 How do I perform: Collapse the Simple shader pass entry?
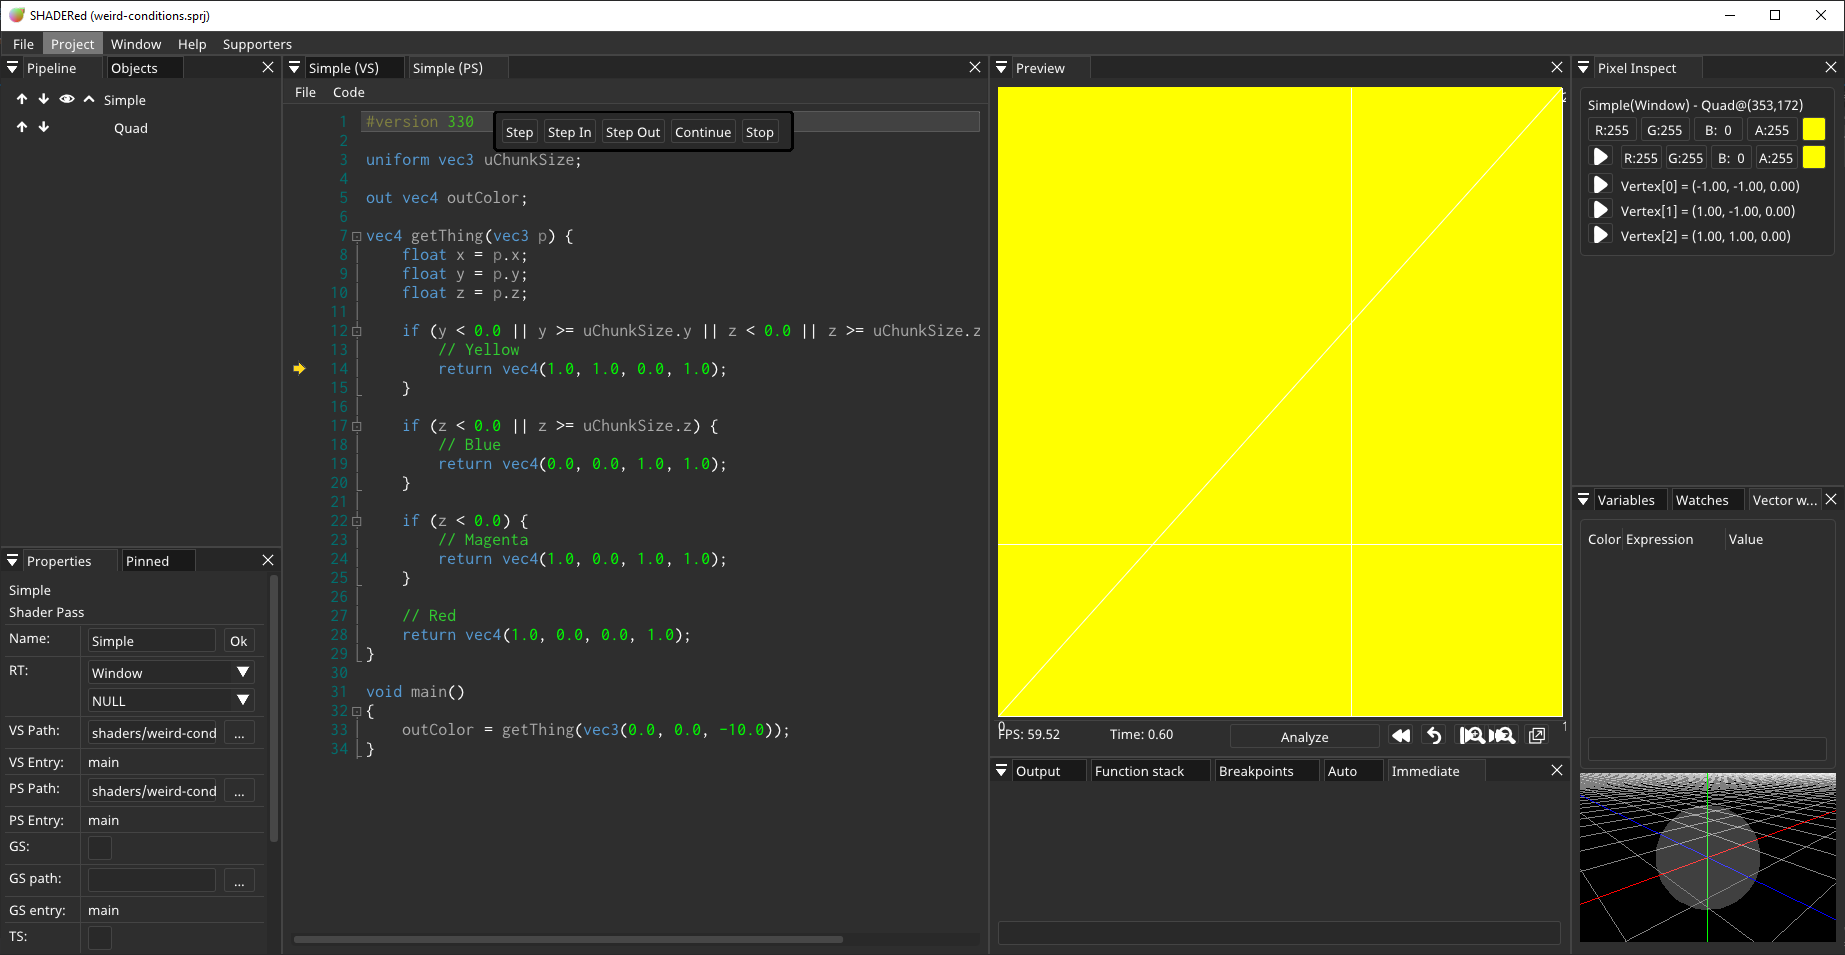[x=89, y=99]
